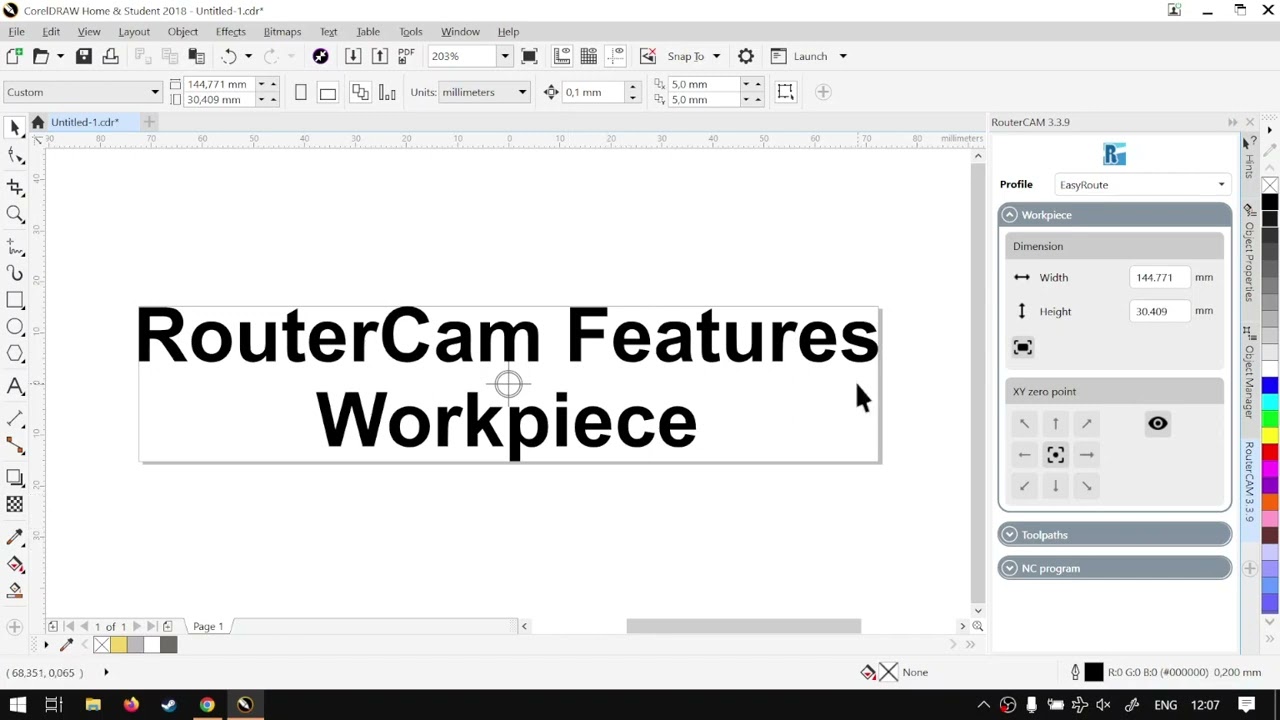The width and height of the screenshot is (1280, 720).
Task: Select the Zoom tool in toolbox
Action: pyautogui.click(x=15, y=214)
